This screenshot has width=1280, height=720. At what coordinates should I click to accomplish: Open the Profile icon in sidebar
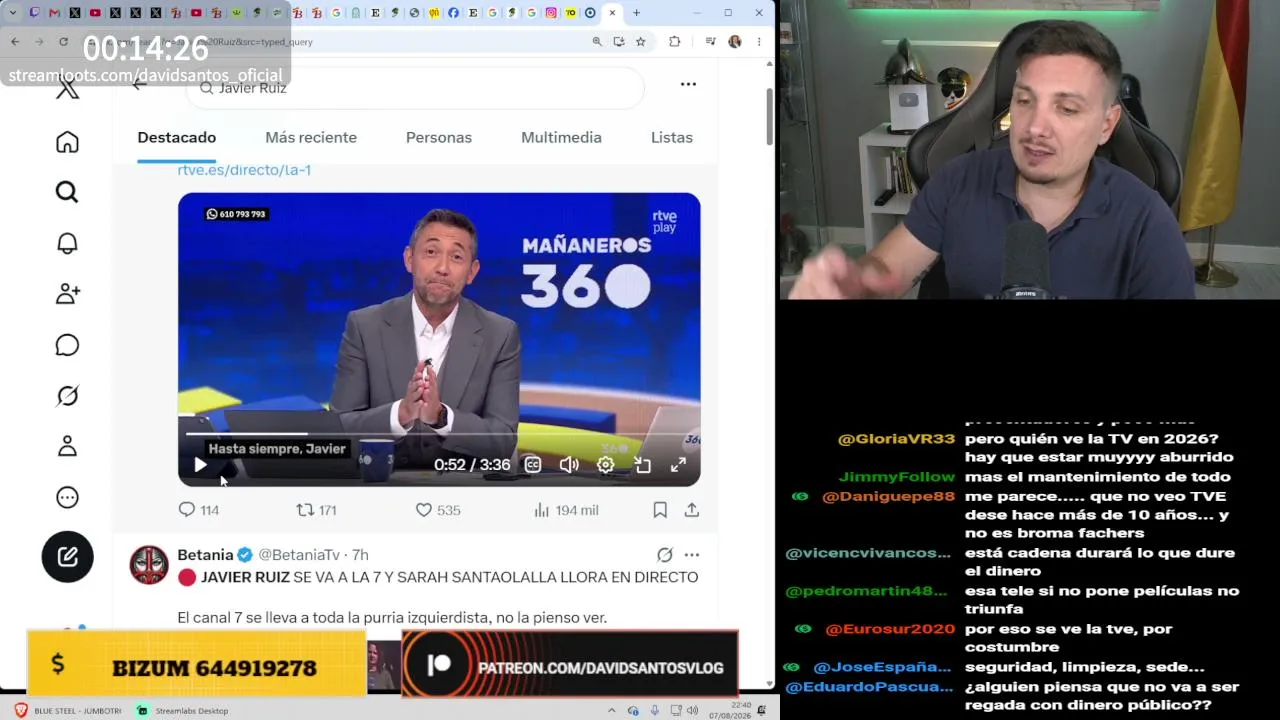point(67,446)
